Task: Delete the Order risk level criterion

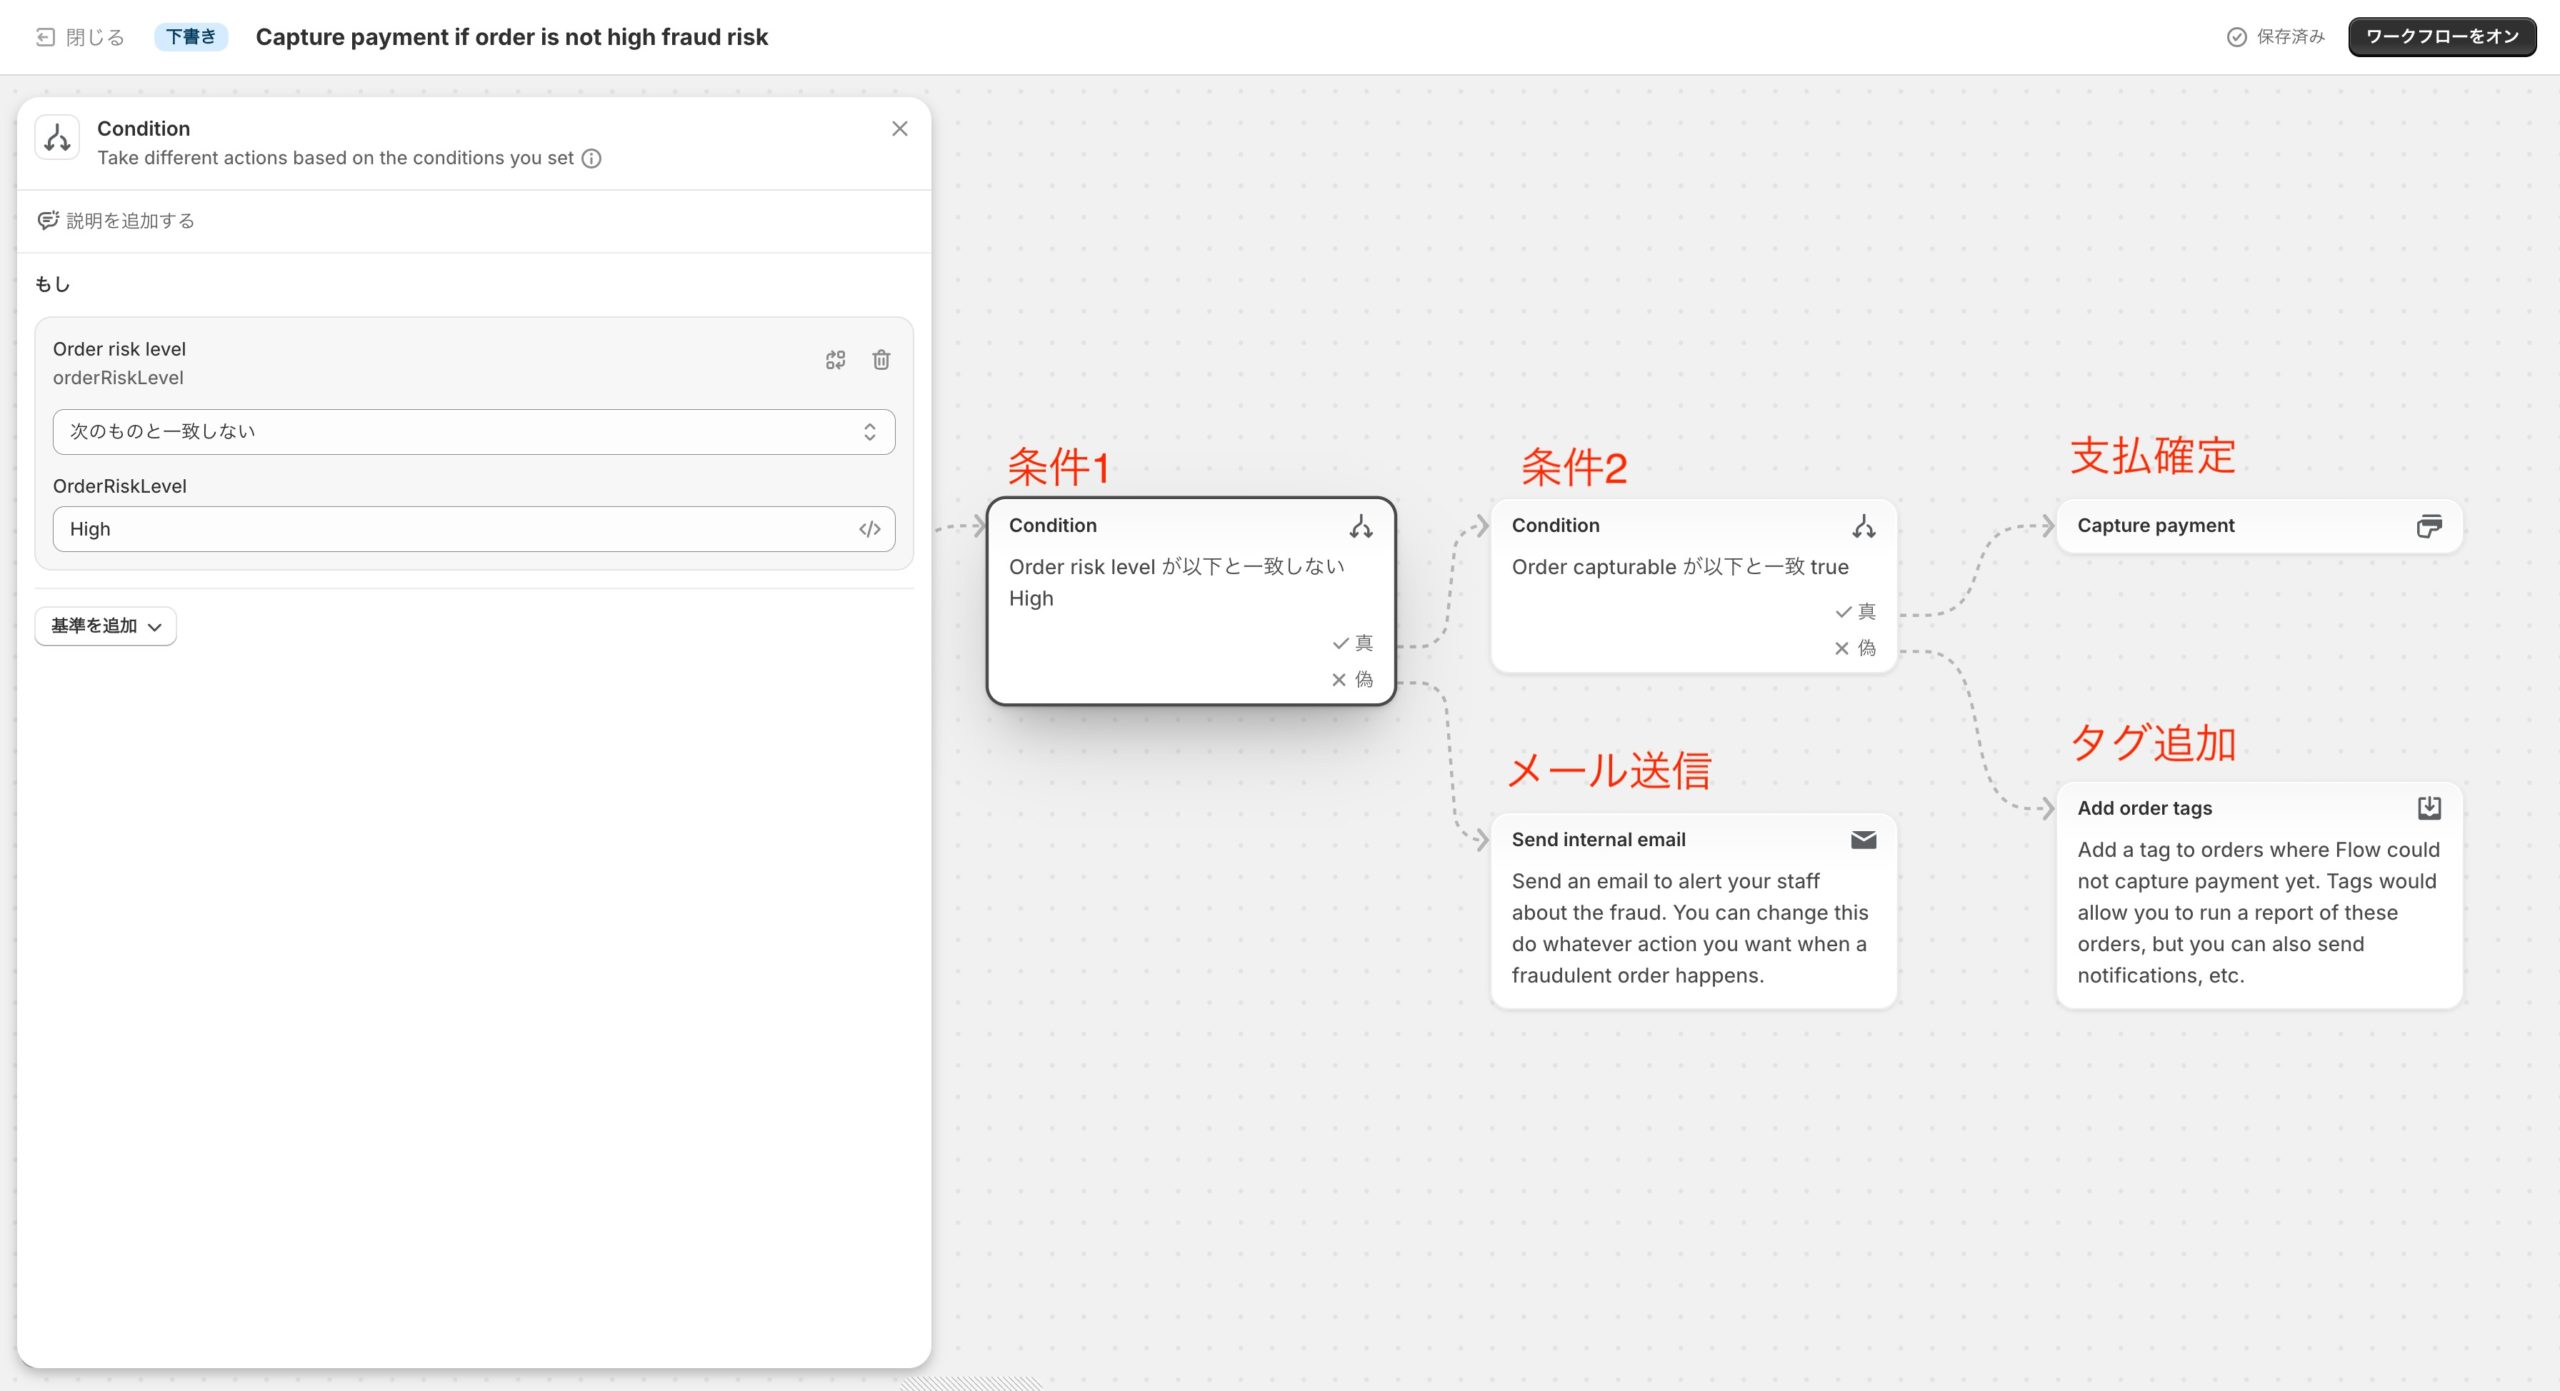Action: 880,360
